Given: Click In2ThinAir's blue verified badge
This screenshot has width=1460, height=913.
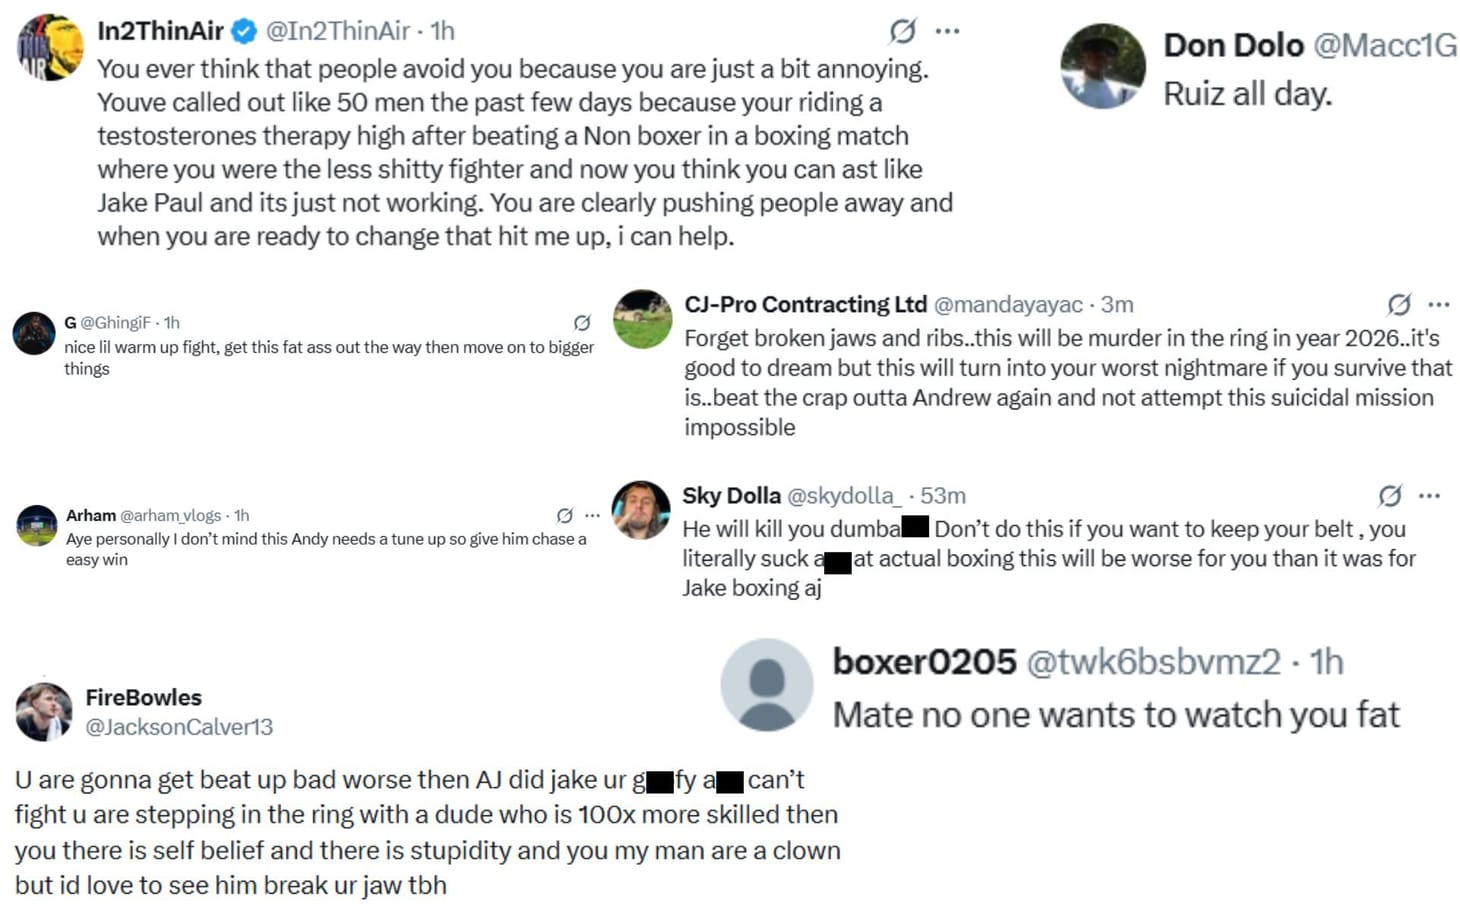Looking at the screenshot, I should [x=243, y=30].
